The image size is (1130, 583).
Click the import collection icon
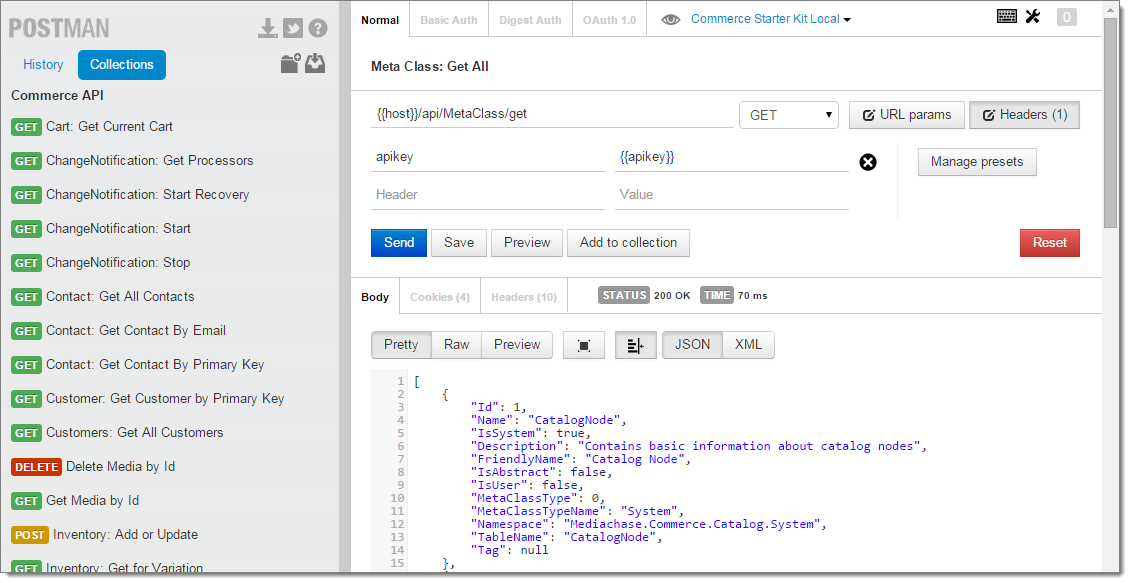pos(315,63)
